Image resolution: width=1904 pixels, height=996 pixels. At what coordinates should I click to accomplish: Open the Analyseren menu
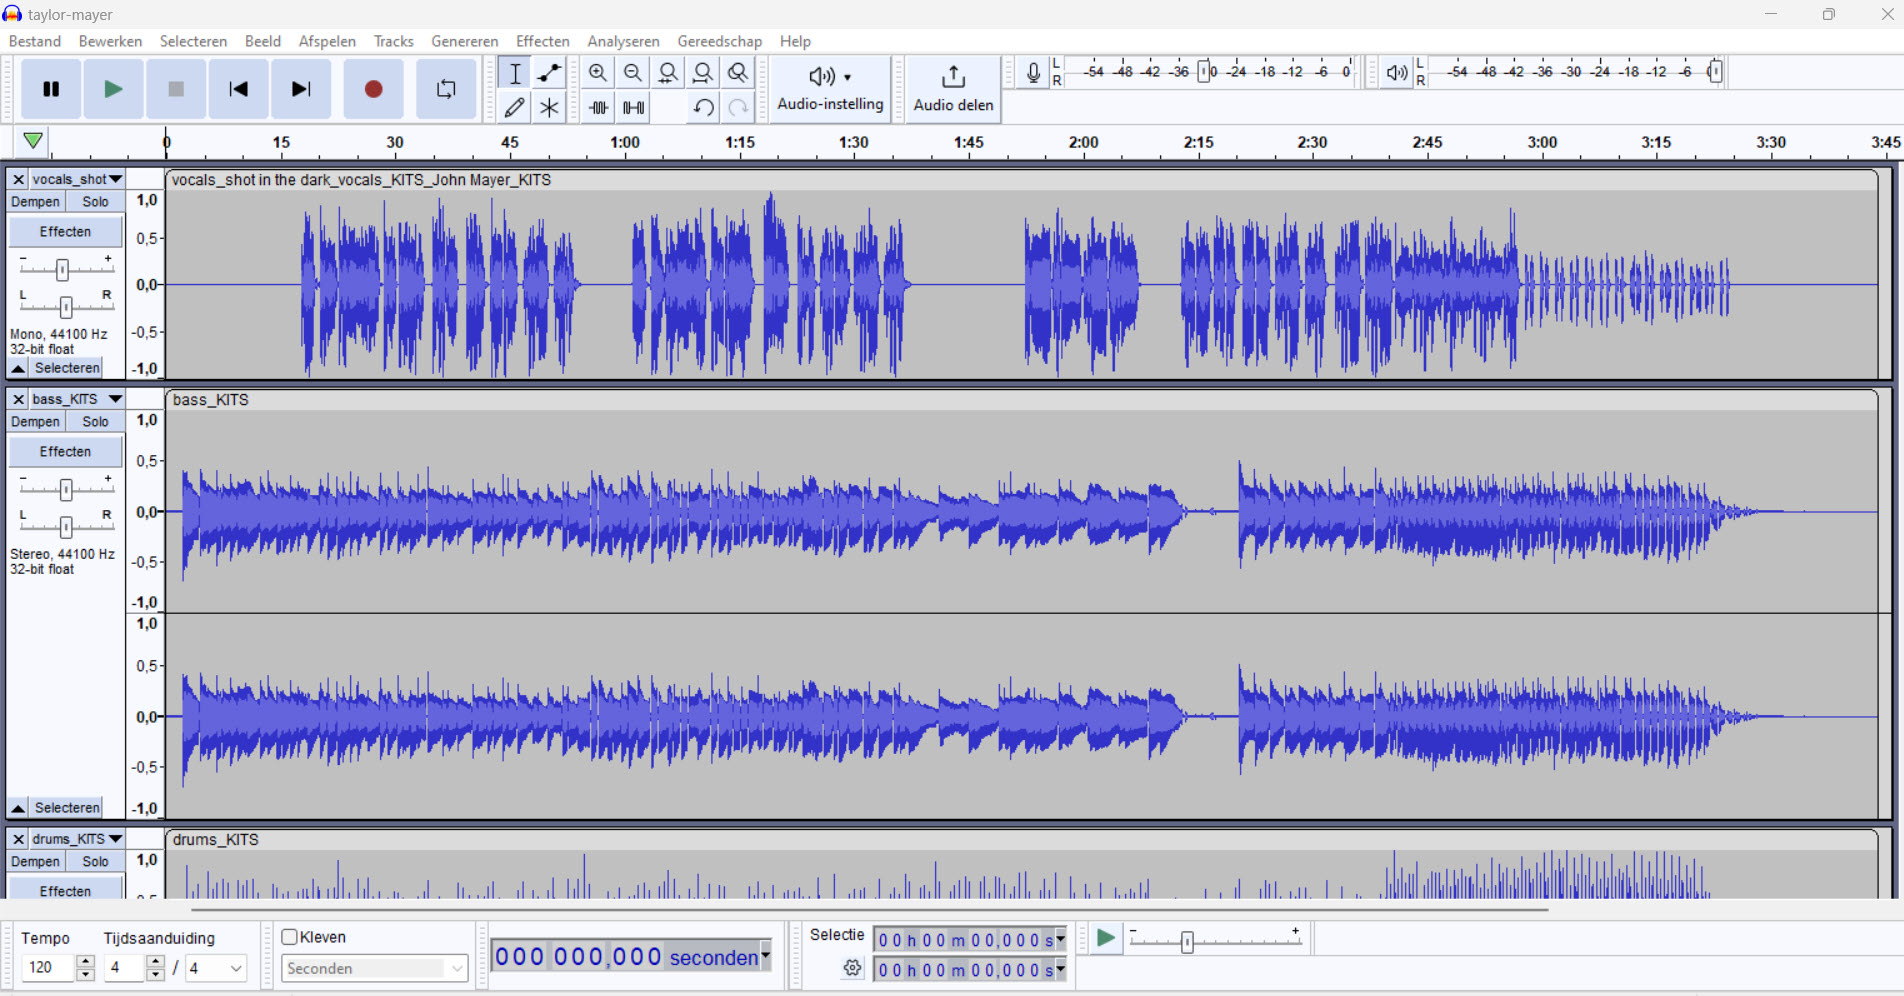coord(623,41)
